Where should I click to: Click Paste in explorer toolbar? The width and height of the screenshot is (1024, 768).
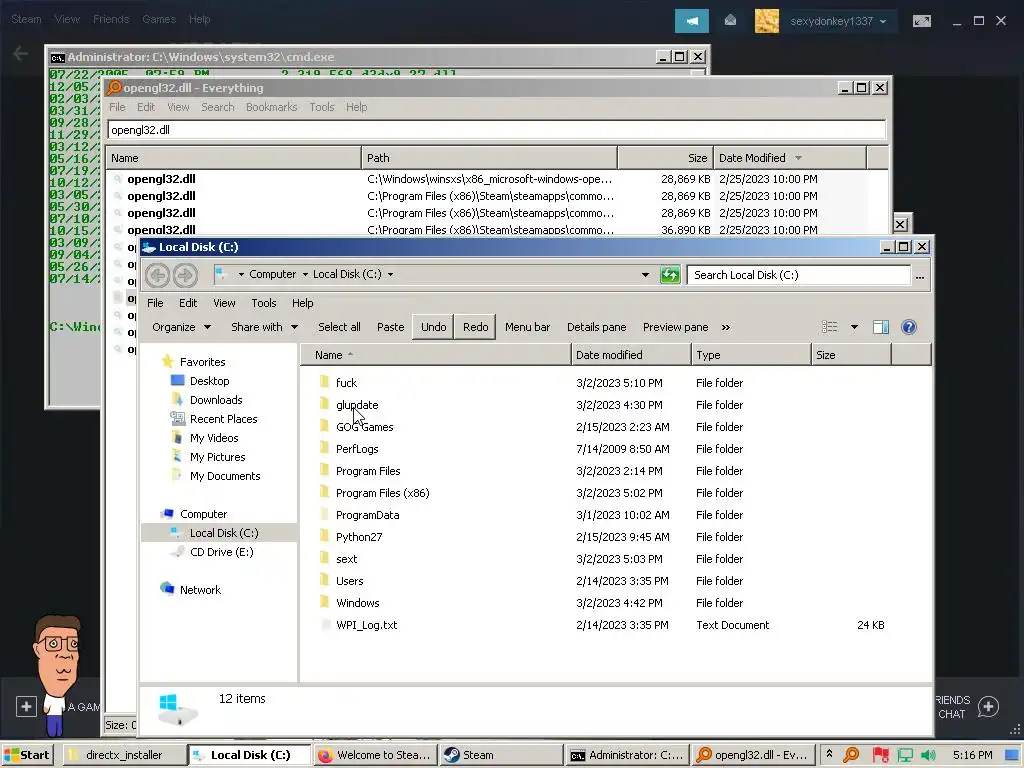pyautogui.click(x=391, y=327)
